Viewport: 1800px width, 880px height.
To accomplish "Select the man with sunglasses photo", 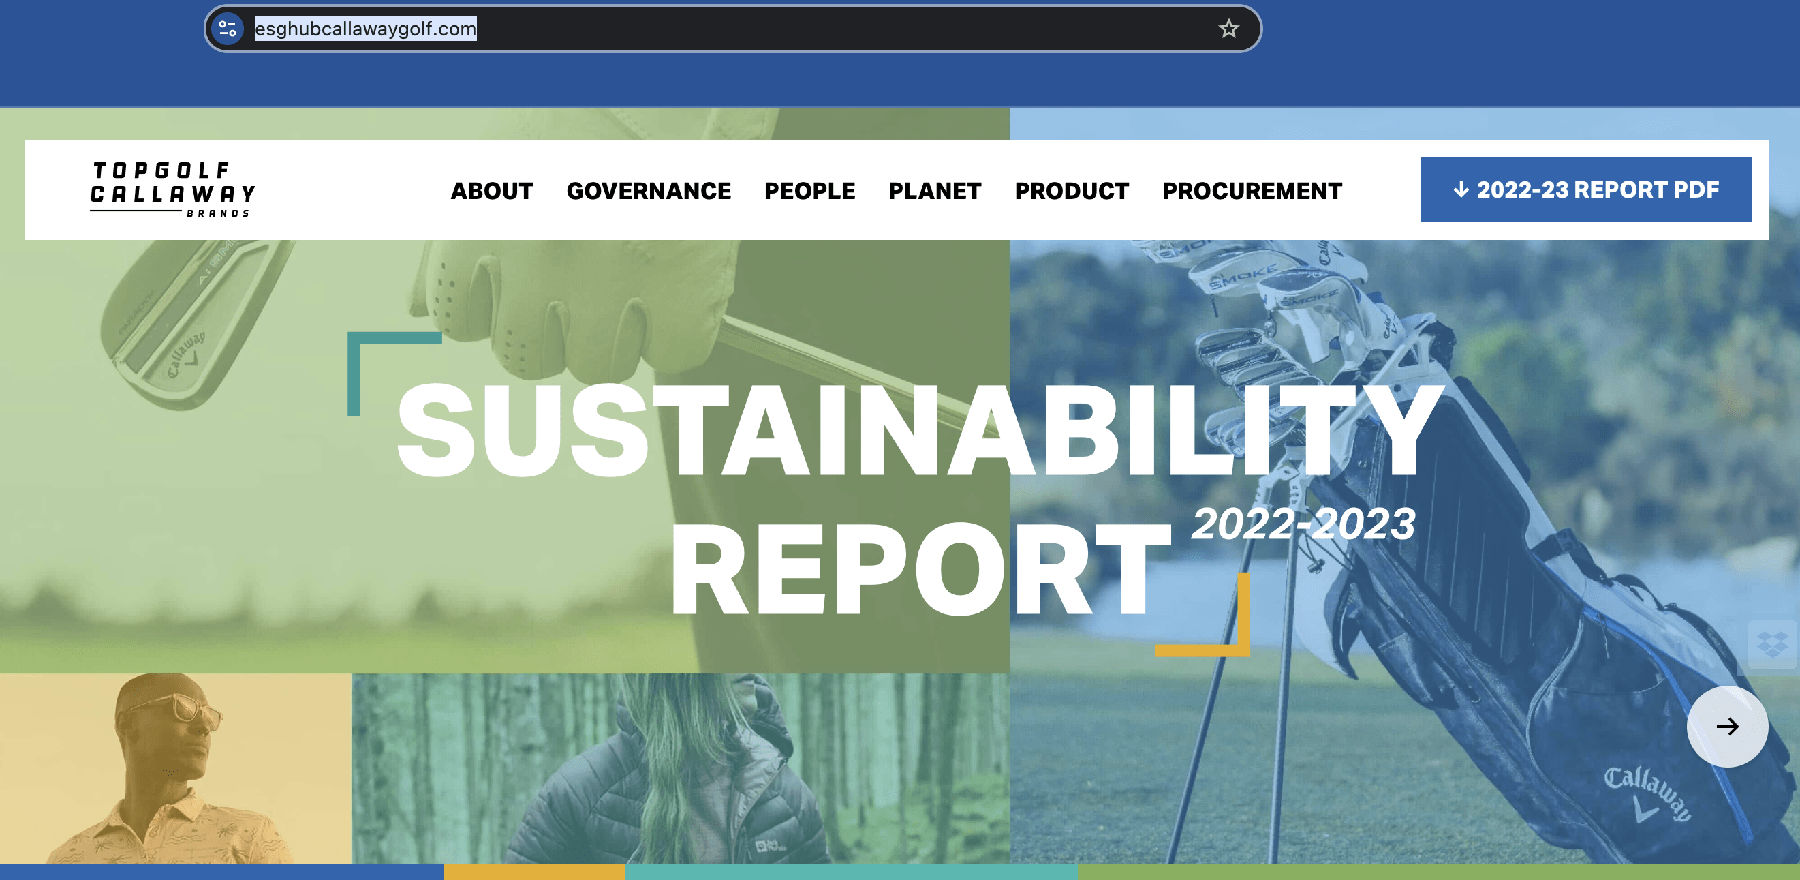I will pos(176,768).
